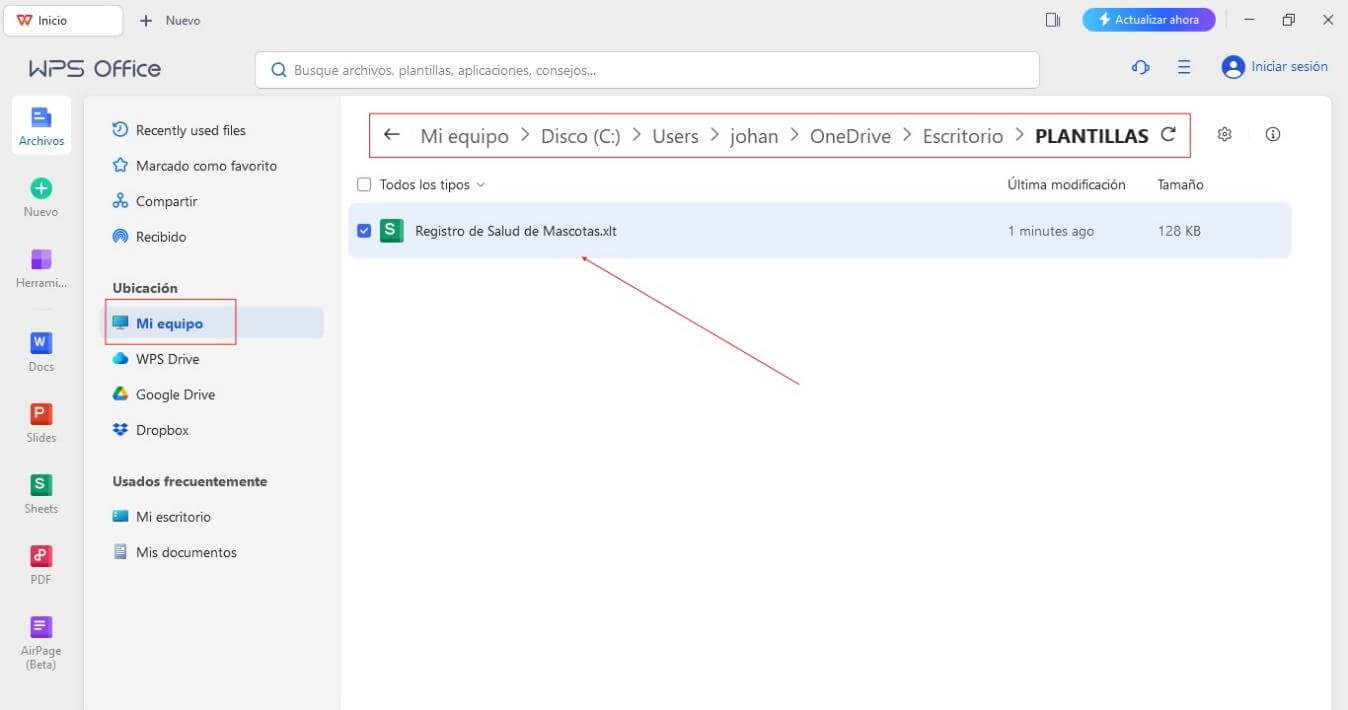
Task: Click the green Nuevo plus icon
Action: pyautogui.click(x=41, y=188)
